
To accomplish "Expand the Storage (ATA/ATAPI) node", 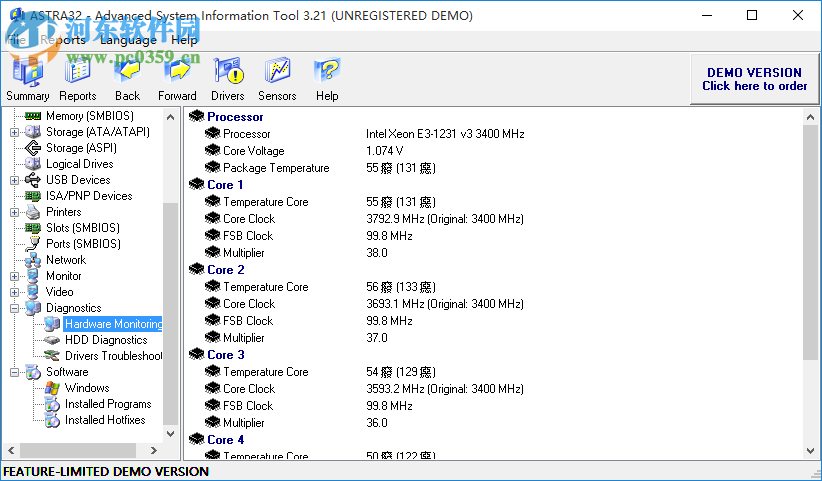I will pyautogui.click(x=14, y=132).
